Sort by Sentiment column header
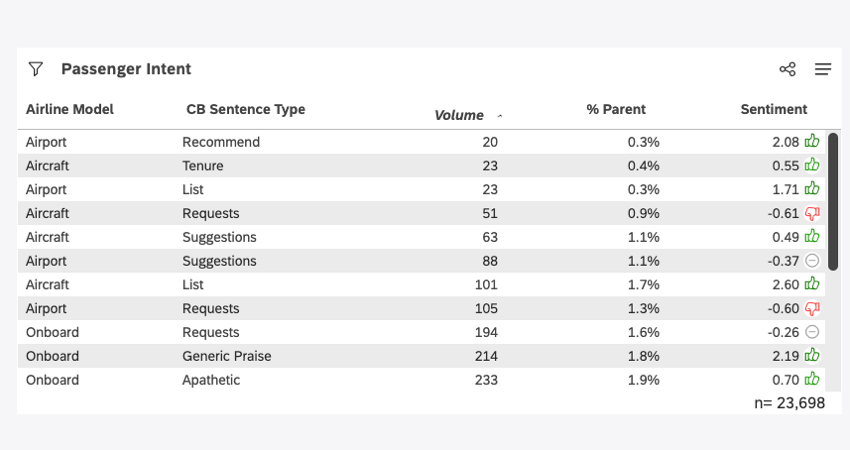Image resolution: width=850 pixels, height=450 pixels. [773, 109]
